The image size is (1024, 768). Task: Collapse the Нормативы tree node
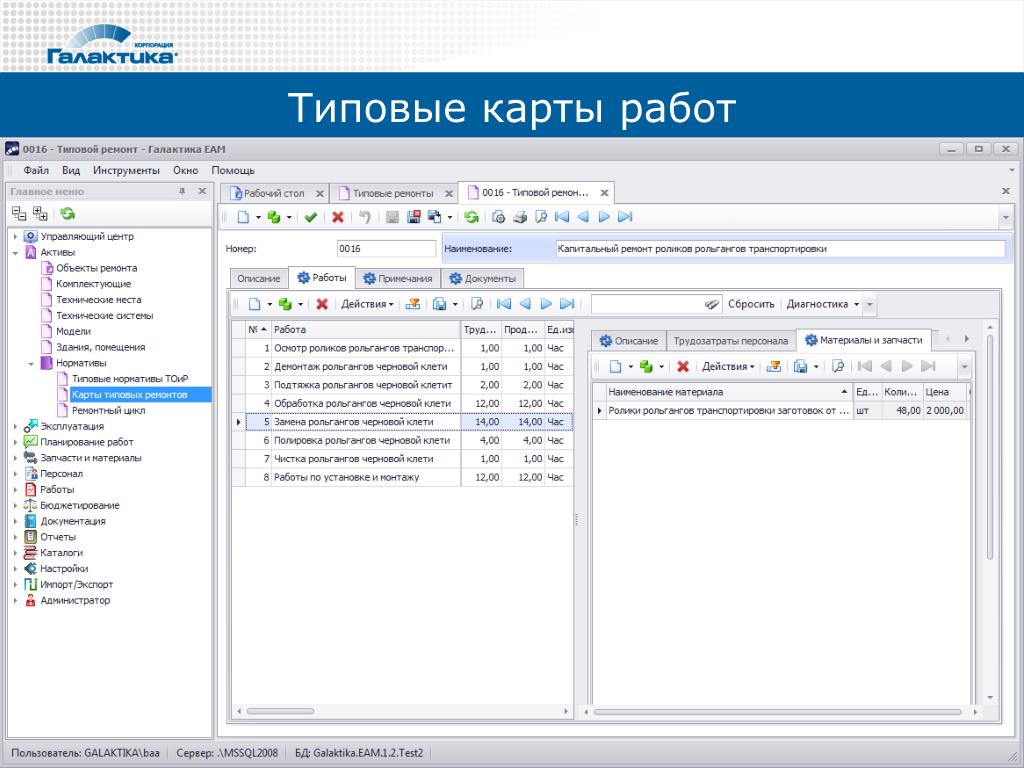[31, 363]
